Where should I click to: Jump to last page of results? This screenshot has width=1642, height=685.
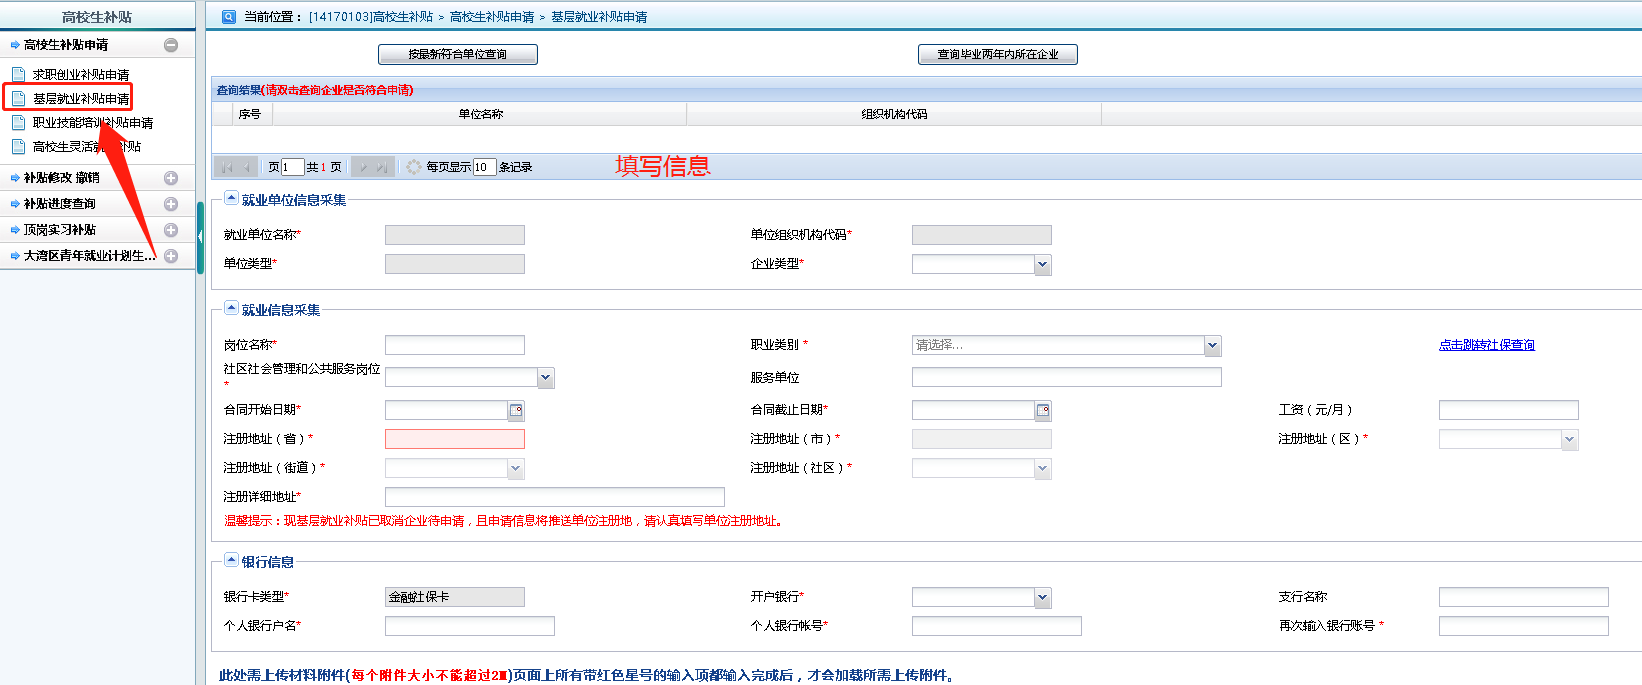(382, 167)
